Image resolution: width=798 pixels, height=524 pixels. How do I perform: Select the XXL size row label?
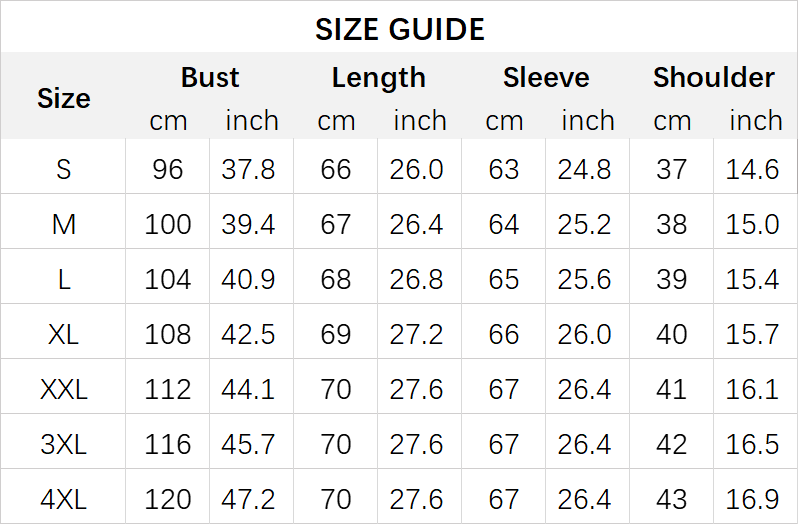click(63, 389)
